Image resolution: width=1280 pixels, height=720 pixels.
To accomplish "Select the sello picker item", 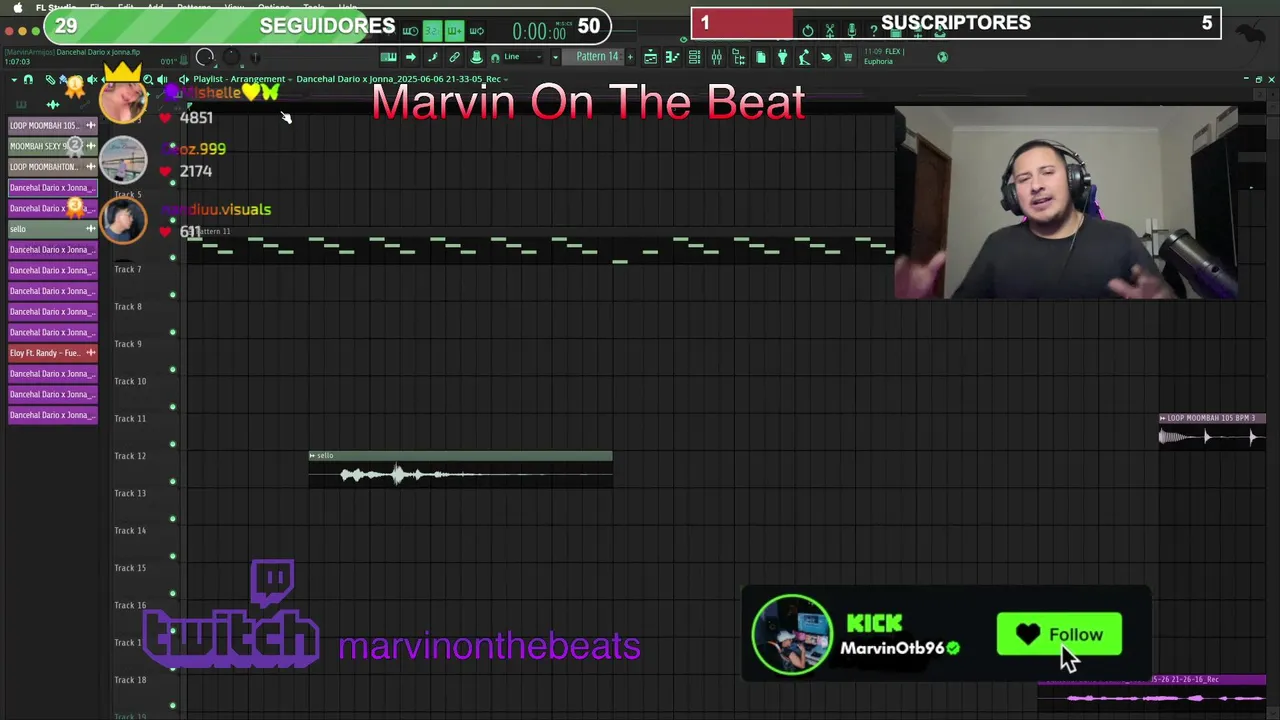I will coord(53,229).
